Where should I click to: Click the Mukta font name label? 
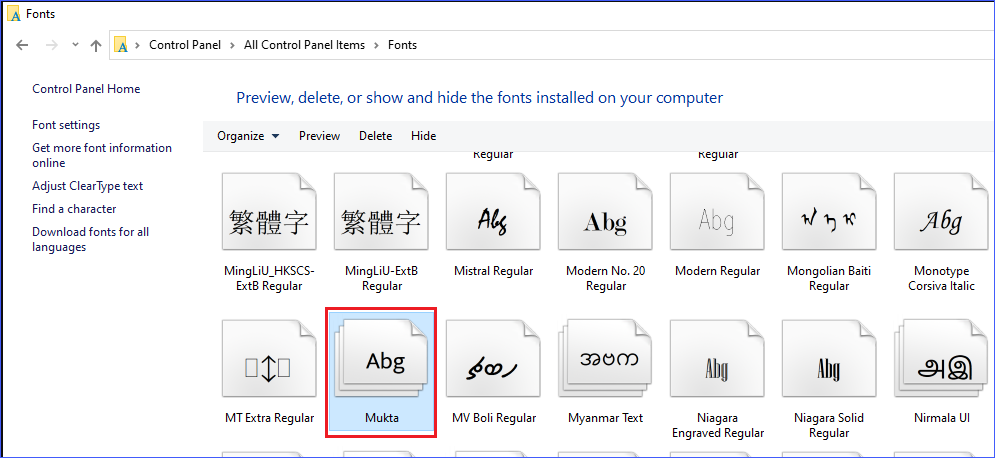381,418
